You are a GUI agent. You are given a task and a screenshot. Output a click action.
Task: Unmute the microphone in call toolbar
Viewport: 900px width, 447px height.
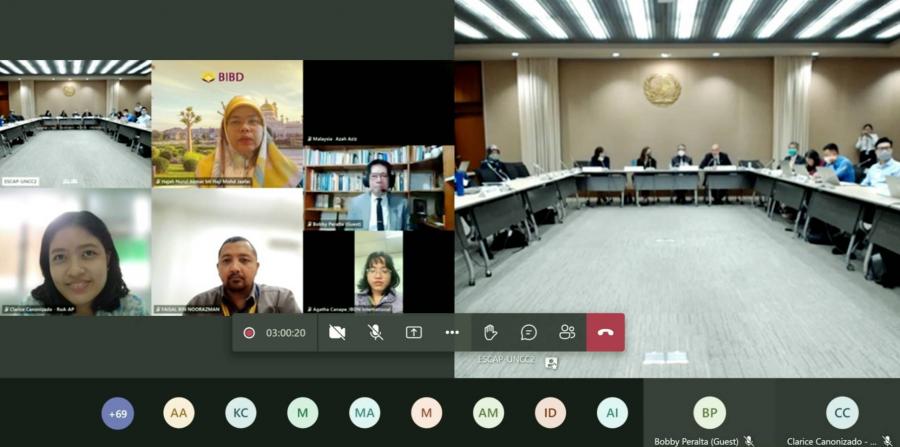[375, 333]
